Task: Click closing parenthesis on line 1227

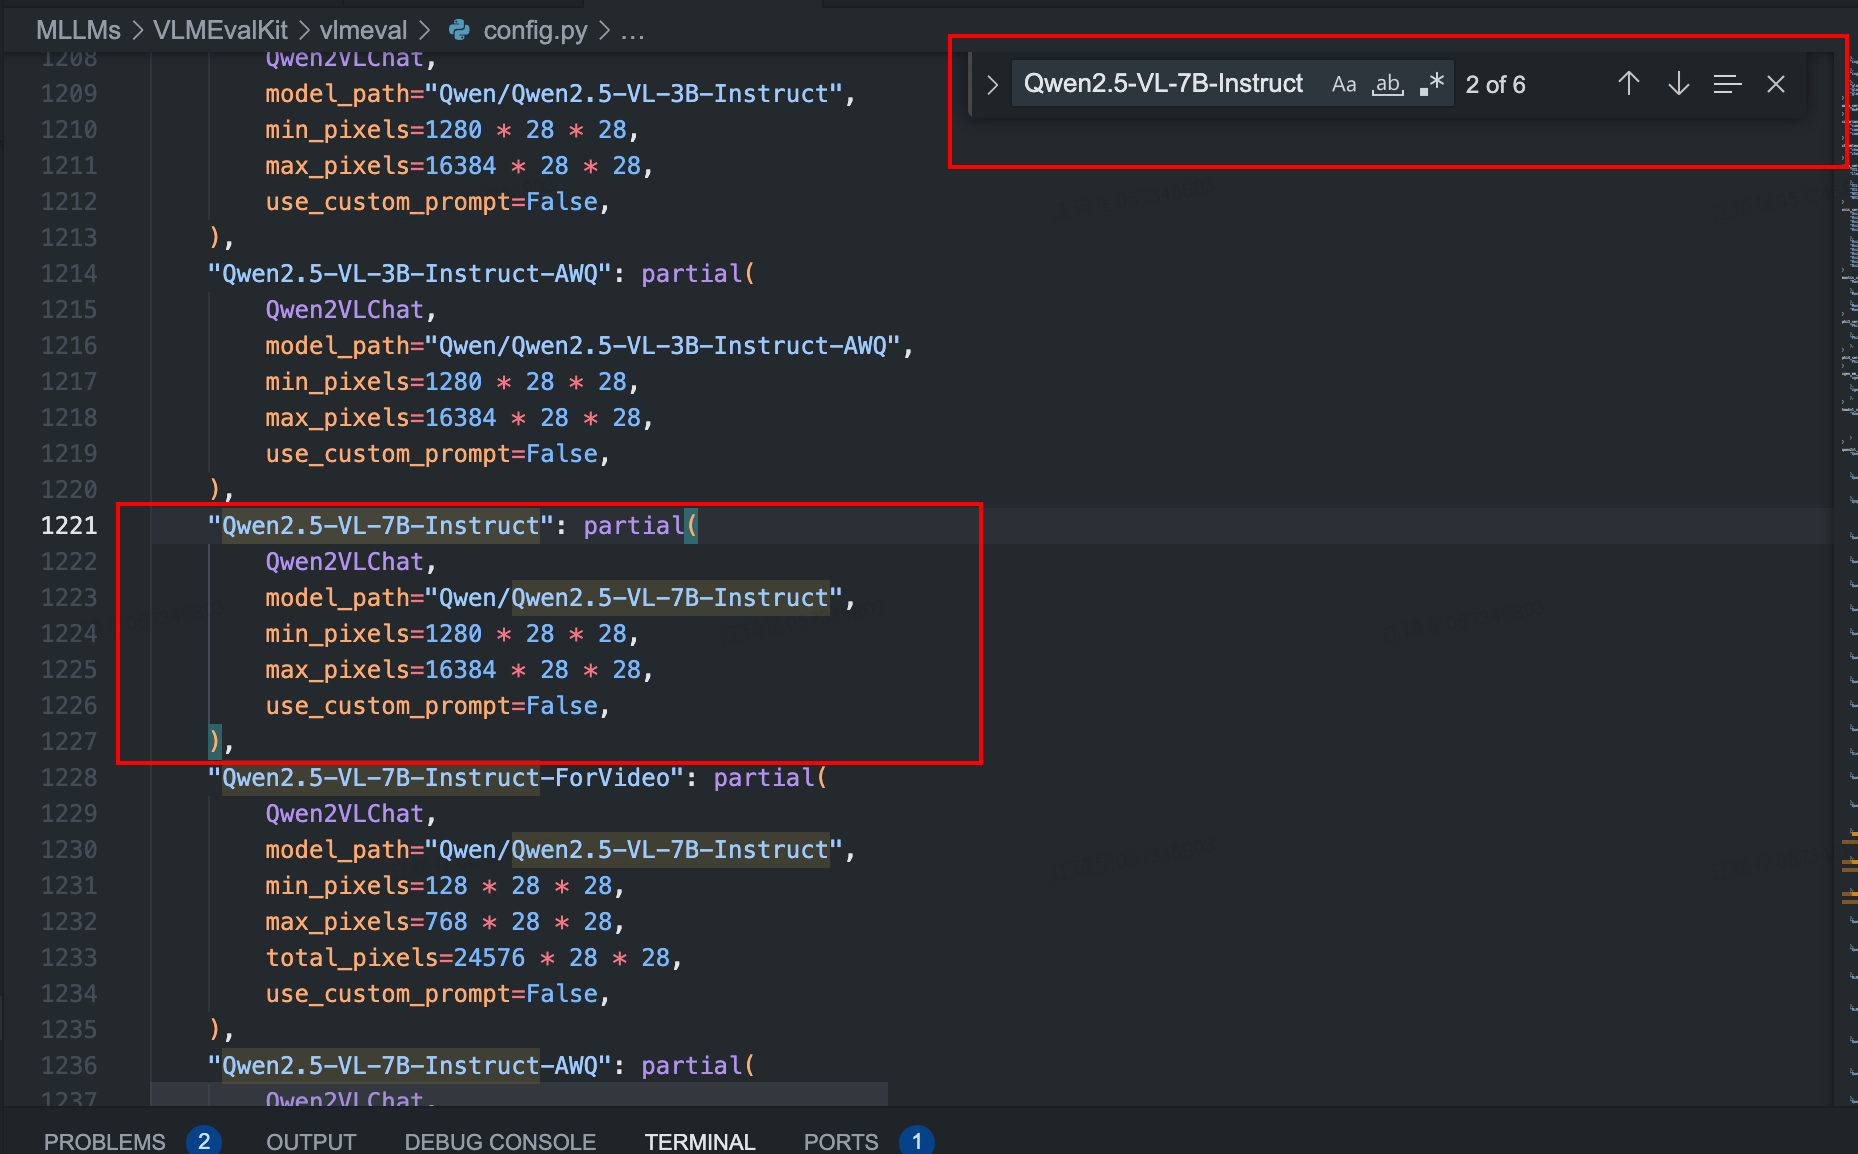Action: pos(214,742)
